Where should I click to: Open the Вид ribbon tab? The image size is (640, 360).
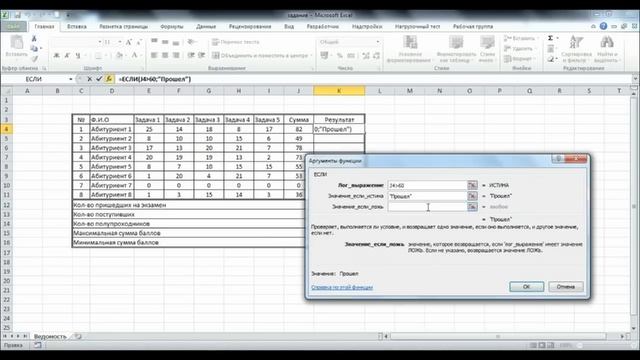pos(289,27)
